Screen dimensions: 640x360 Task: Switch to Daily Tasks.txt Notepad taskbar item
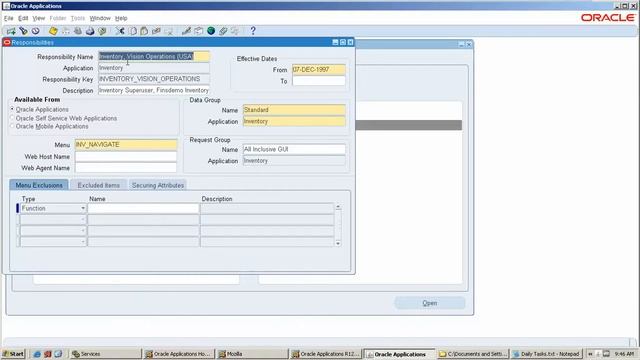click(x=547, y=354)
